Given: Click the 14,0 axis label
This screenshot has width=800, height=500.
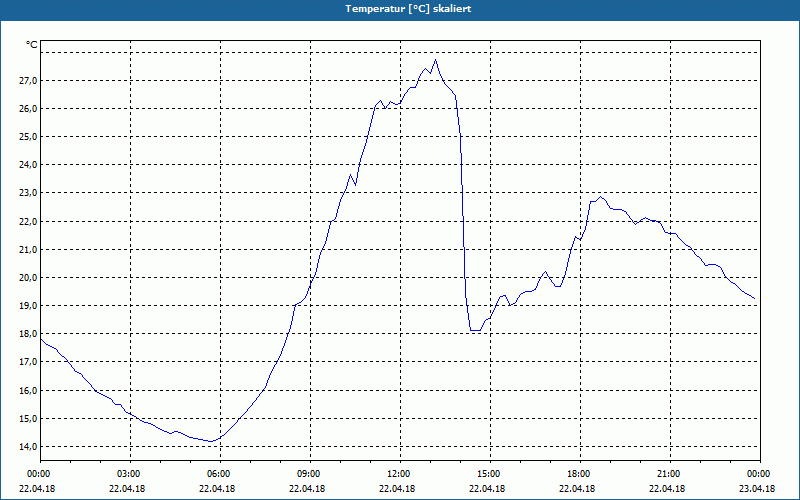Looking at the screenshot, I should pos(28,446).
